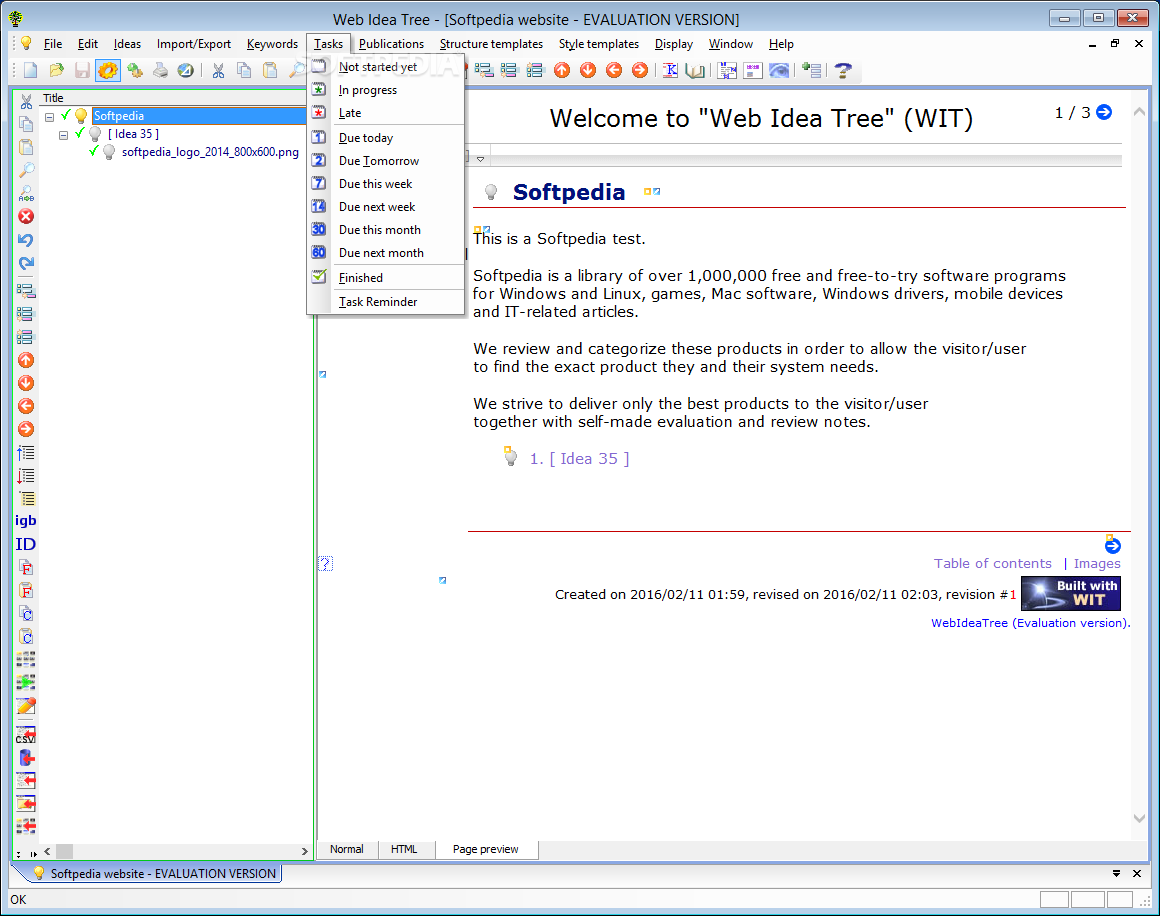This screenshot has width=1160, height=916.
Task: Click the question mark help toolbar icon
Action: click(843, 70)
